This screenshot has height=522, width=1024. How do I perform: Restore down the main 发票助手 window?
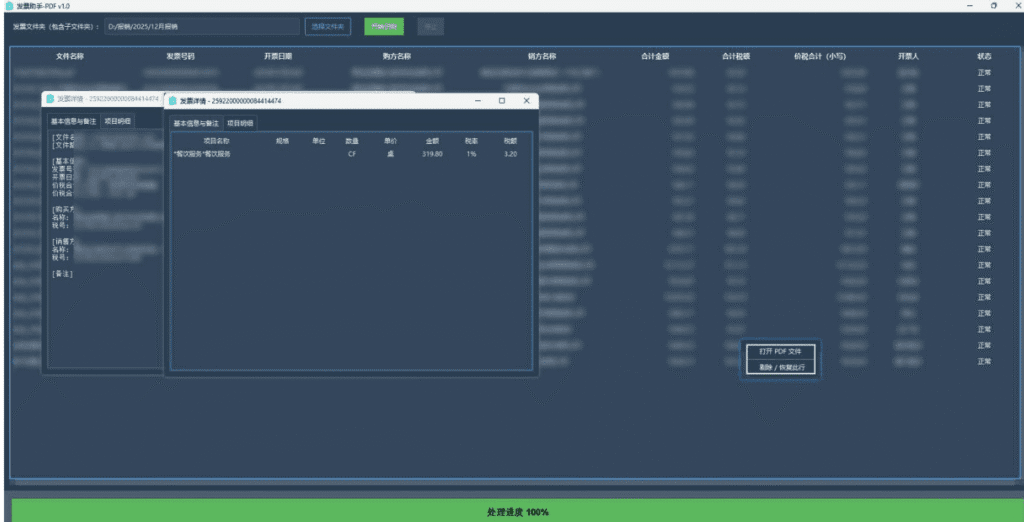click(x=993, y=6)
